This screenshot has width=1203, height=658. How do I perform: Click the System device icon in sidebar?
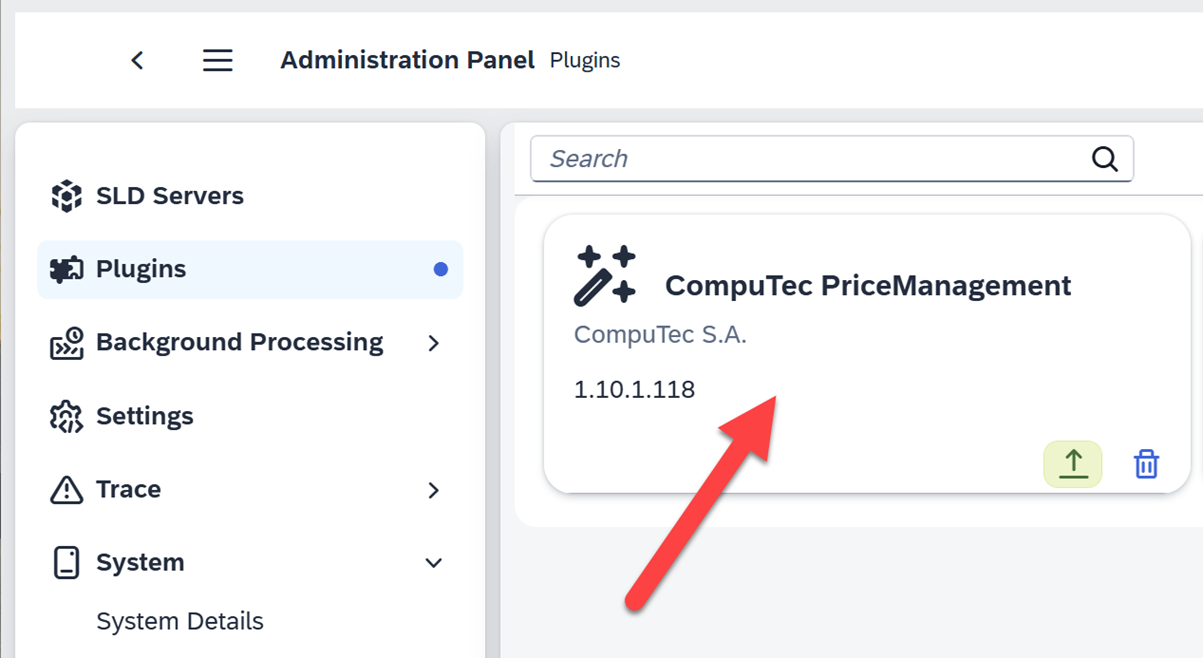pyautogui.click(x=66, y=562)
